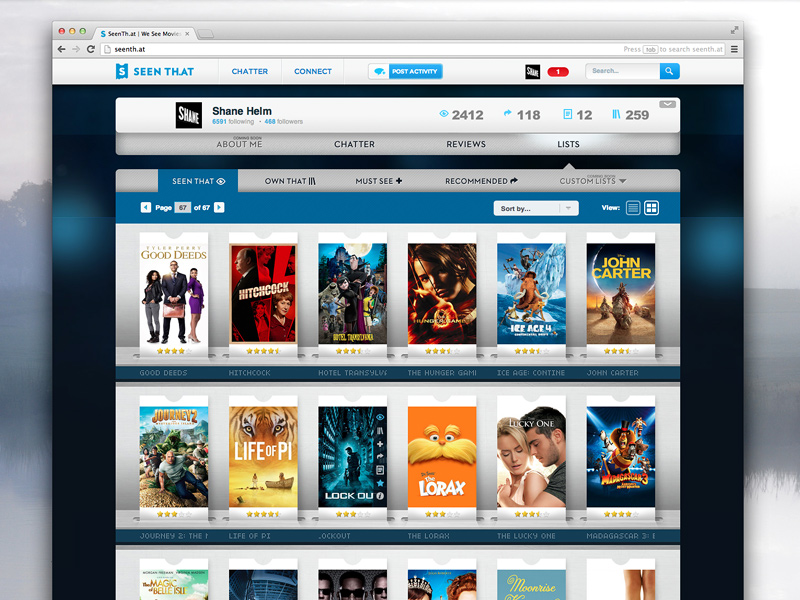Viewport: 800px width, 600px height.
Task: Open the 6591 following link
Action: pos(233,121)
